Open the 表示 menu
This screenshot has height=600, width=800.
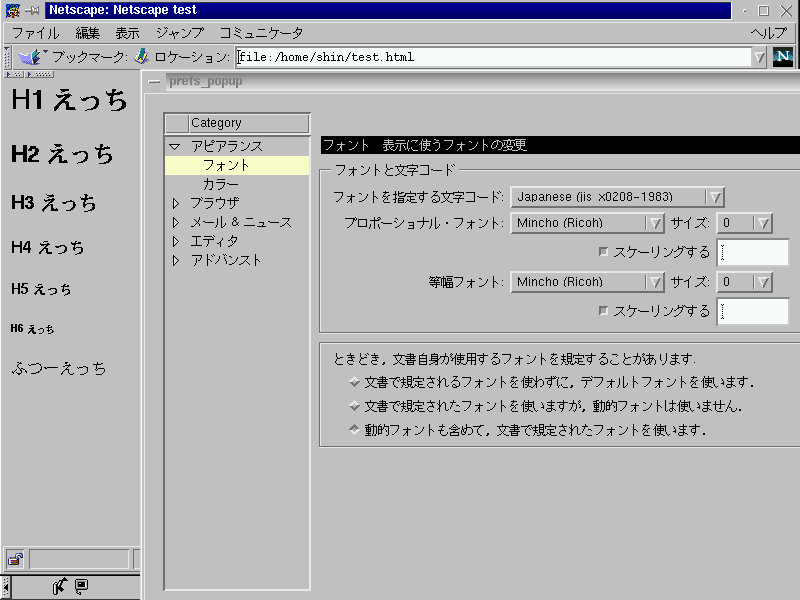[x=127, y=33]
